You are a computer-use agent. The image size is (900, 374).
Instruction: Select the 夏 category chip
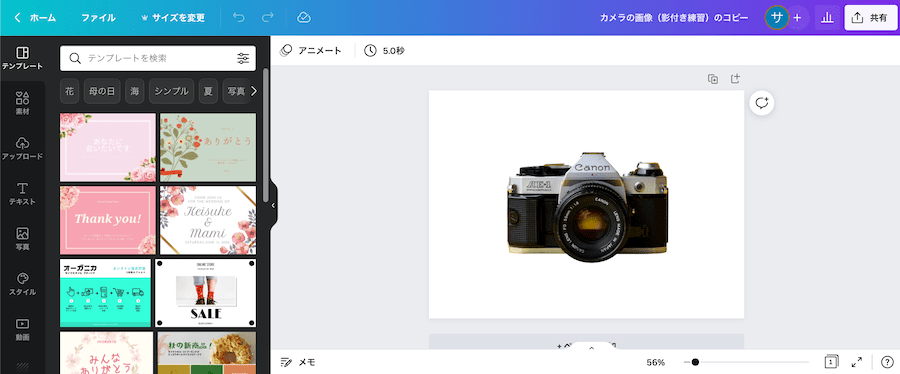tap(208, 91)
